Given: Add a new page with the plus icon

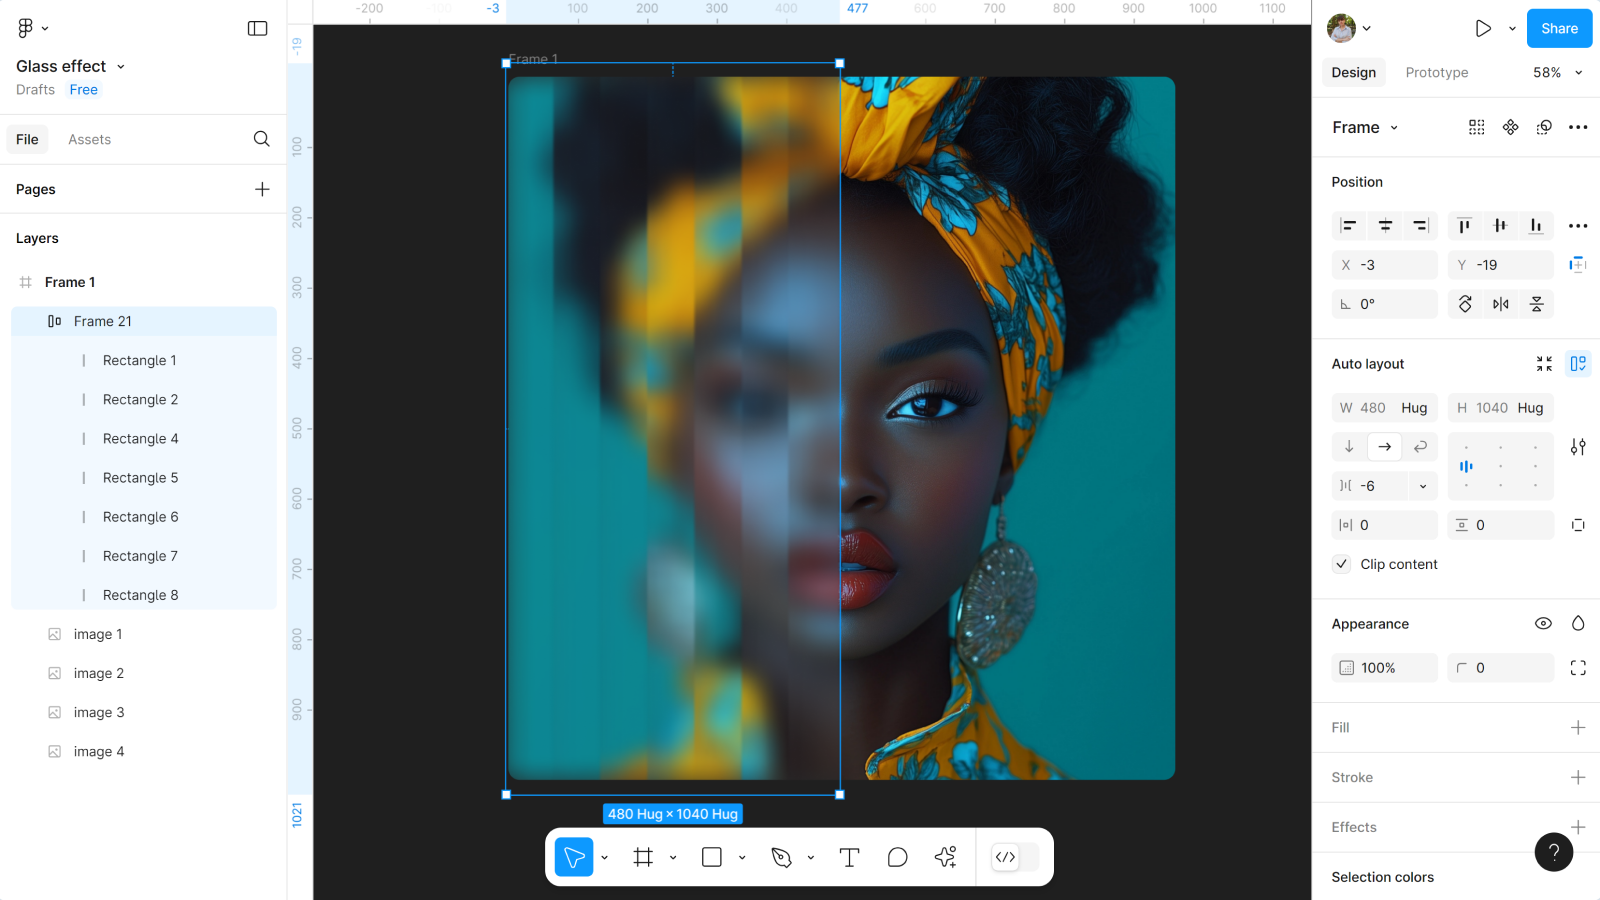Looking at the screenshot, I should click(262, 189).
